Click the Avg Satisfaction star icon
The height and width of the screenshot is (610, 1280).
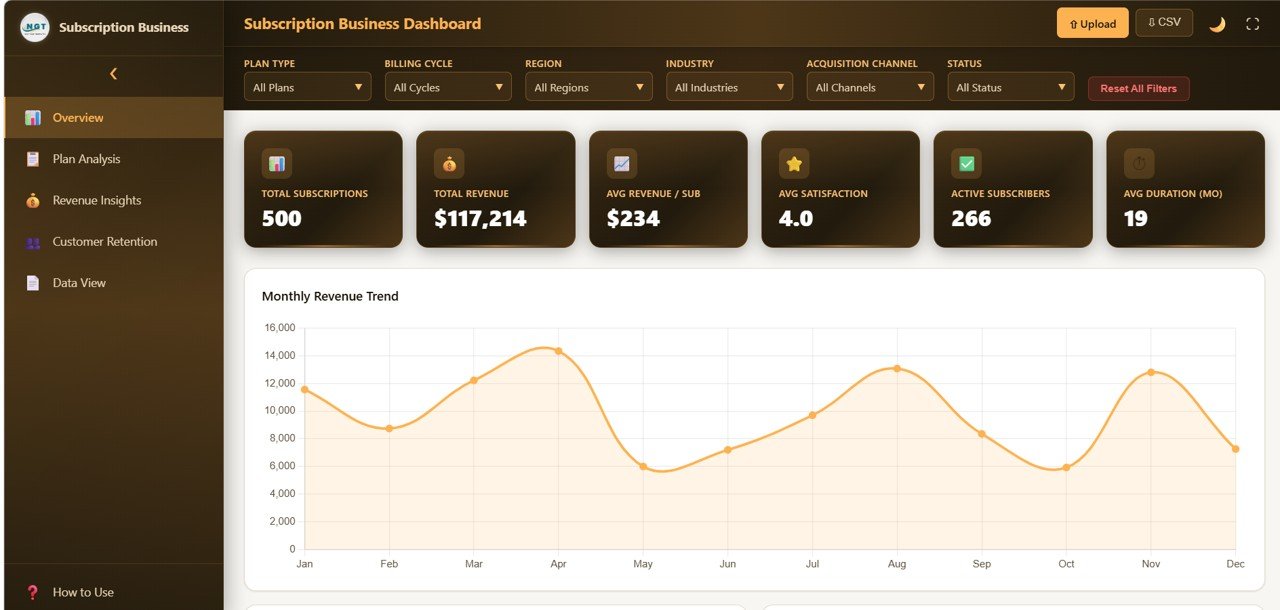(x=793, y=163)
